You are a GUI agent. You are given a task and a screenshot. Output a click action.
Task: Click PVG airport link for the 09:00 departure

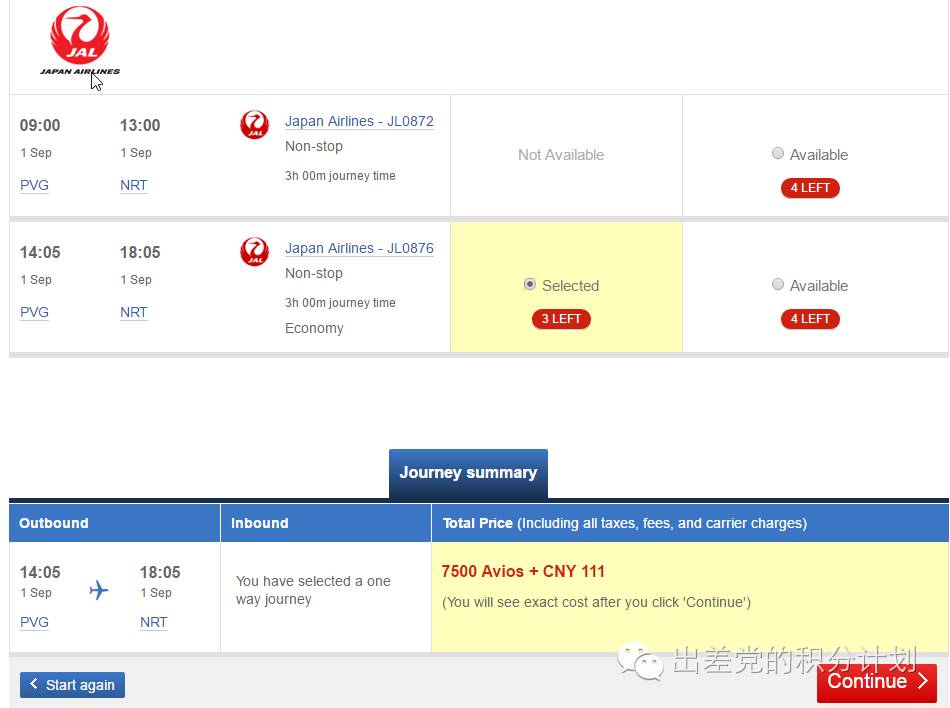coord(34,185)
